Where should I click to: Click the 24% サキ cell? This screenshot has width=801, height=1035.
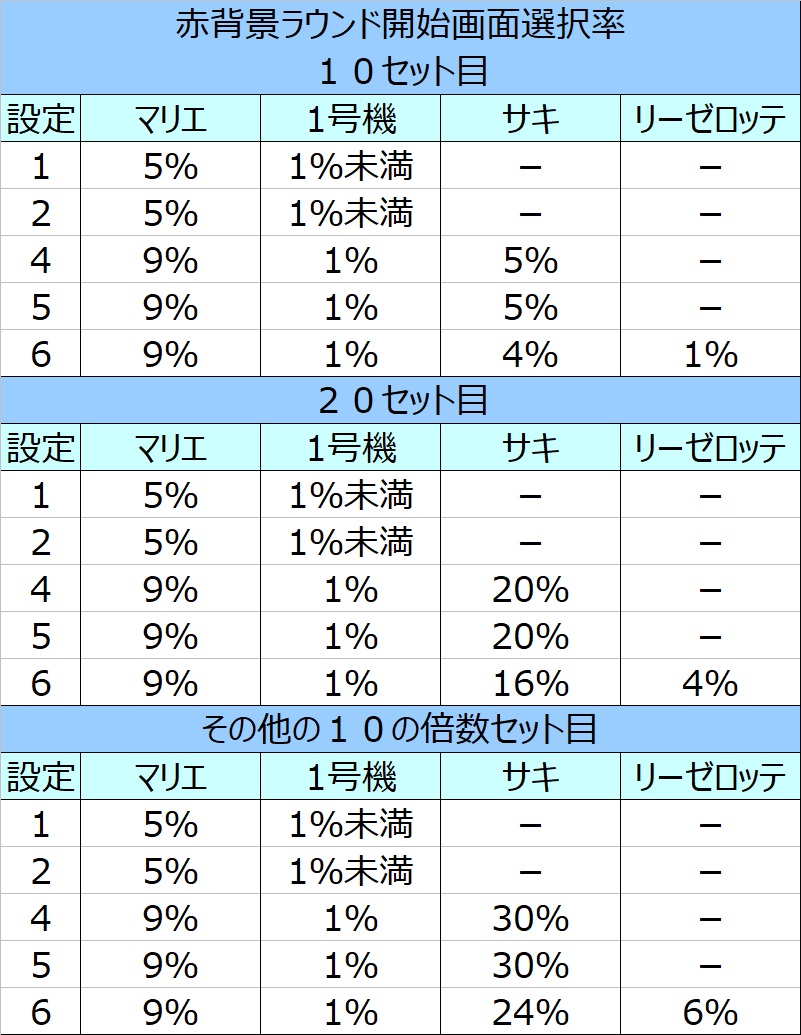click(530, 1012)
